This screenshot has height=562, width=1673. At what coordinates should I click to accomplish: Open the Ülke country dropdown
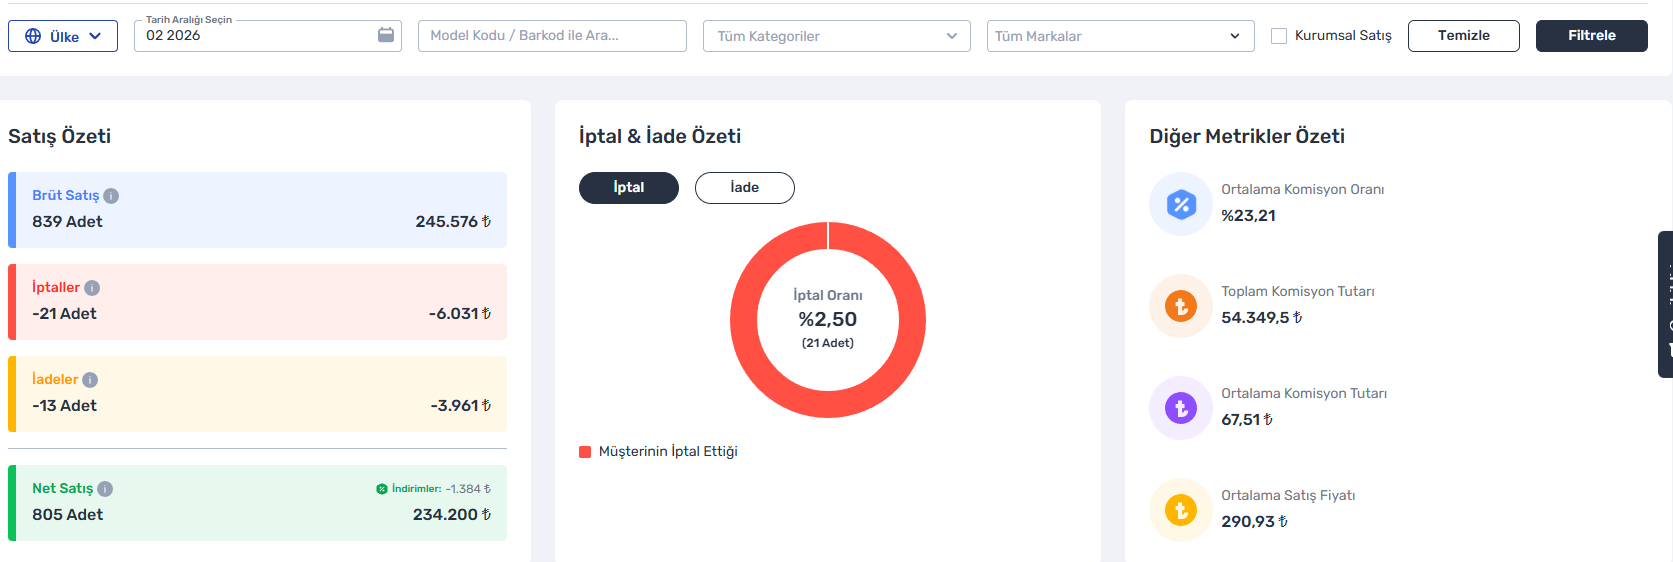click(x=63, y=36)
